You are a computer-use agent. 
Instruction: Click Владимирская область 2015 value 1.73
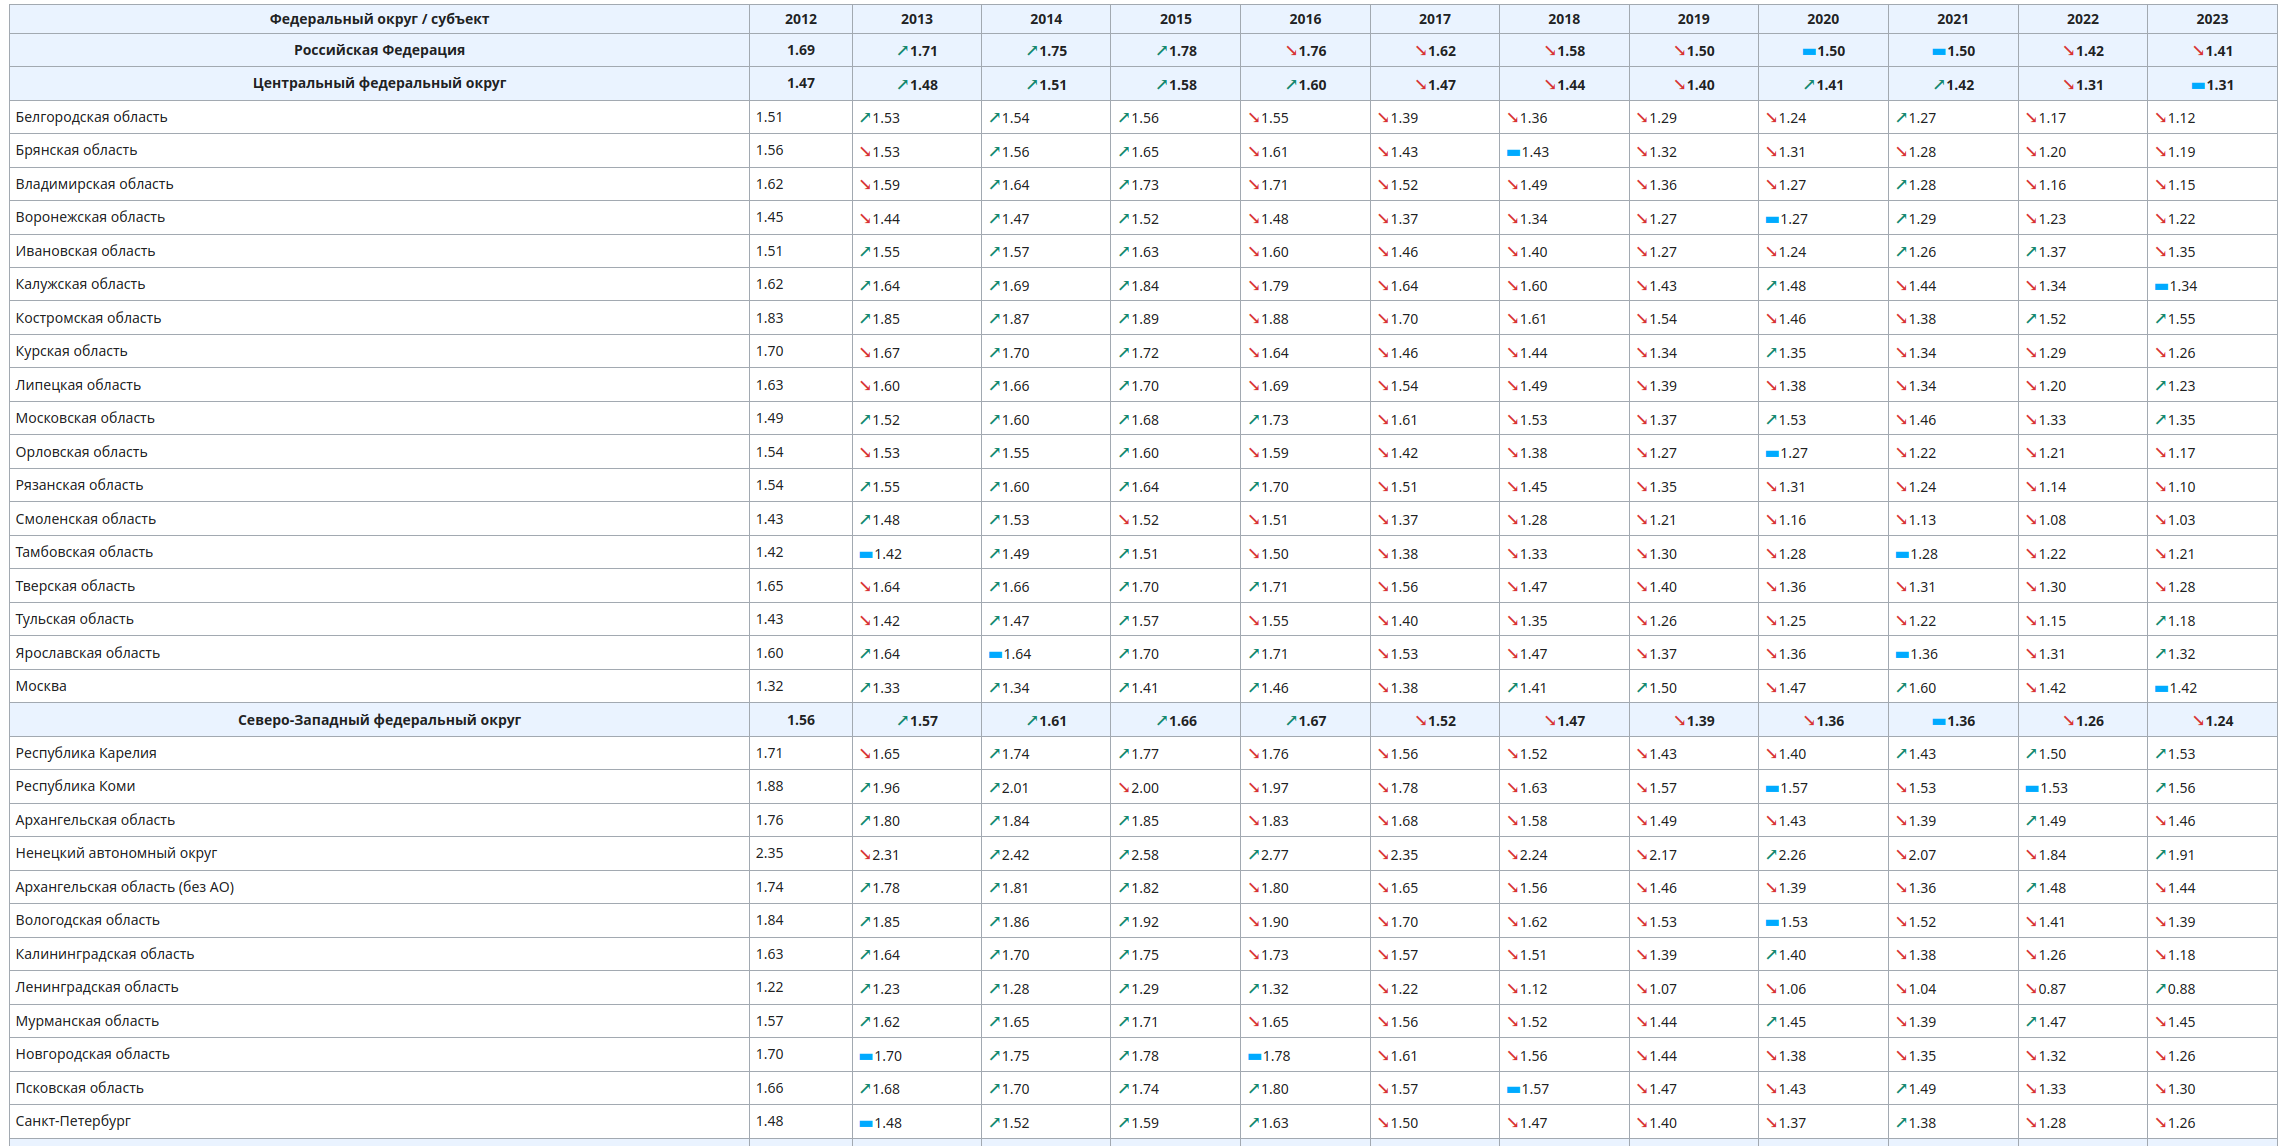point(1145,185)
